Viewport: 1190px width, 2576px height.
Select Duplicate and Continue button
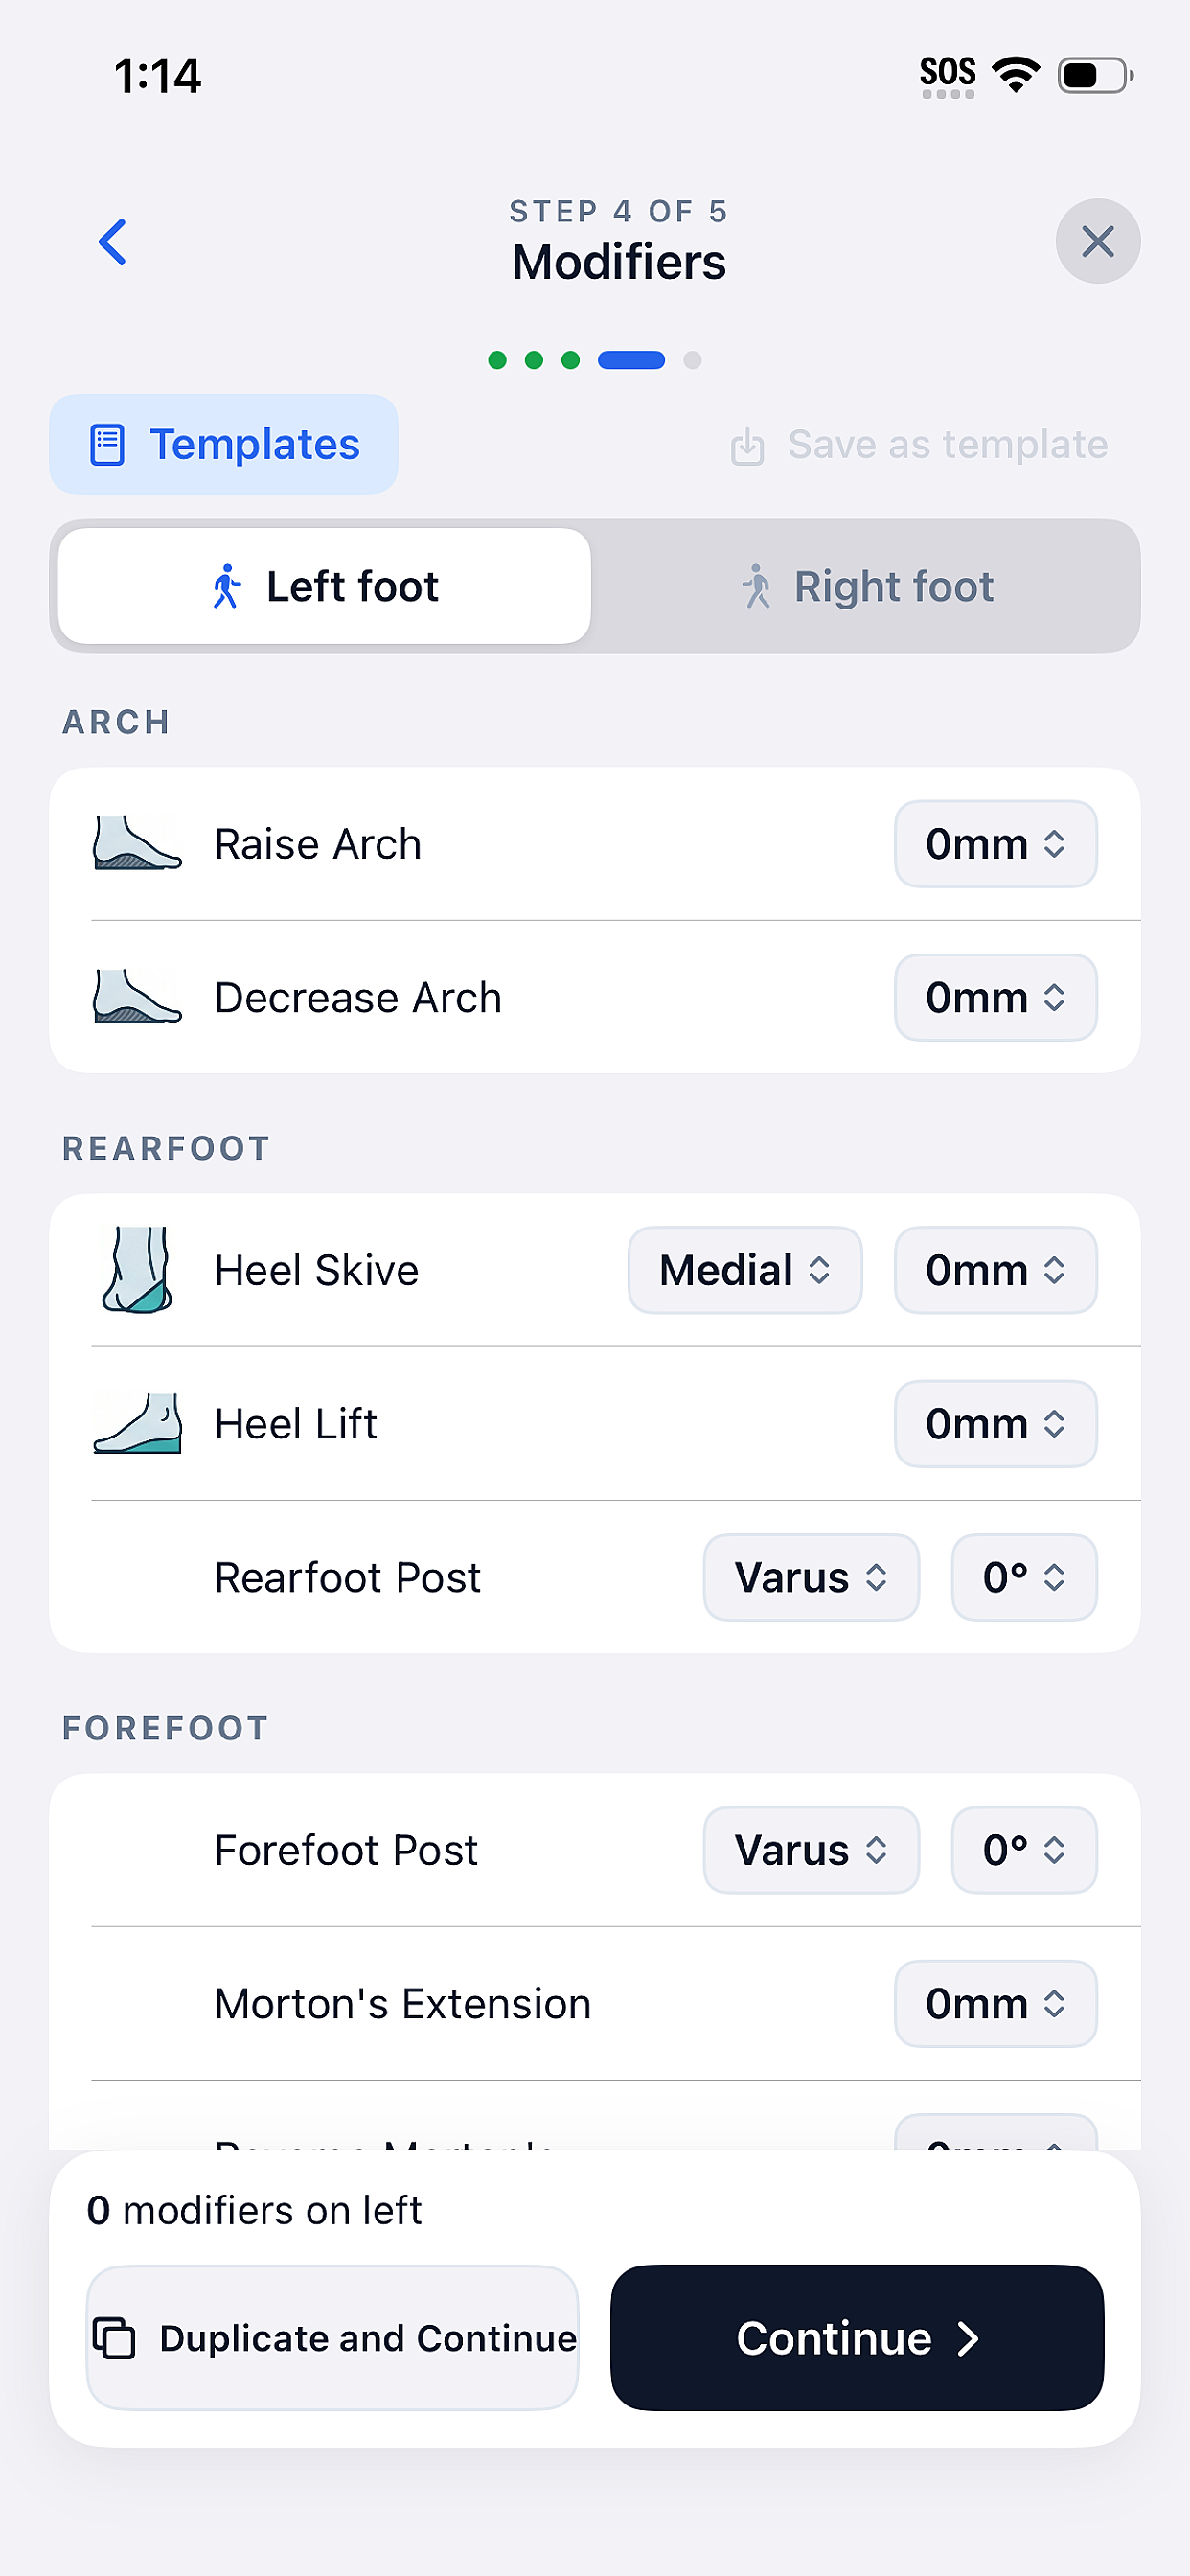(x=333, y=2338)
